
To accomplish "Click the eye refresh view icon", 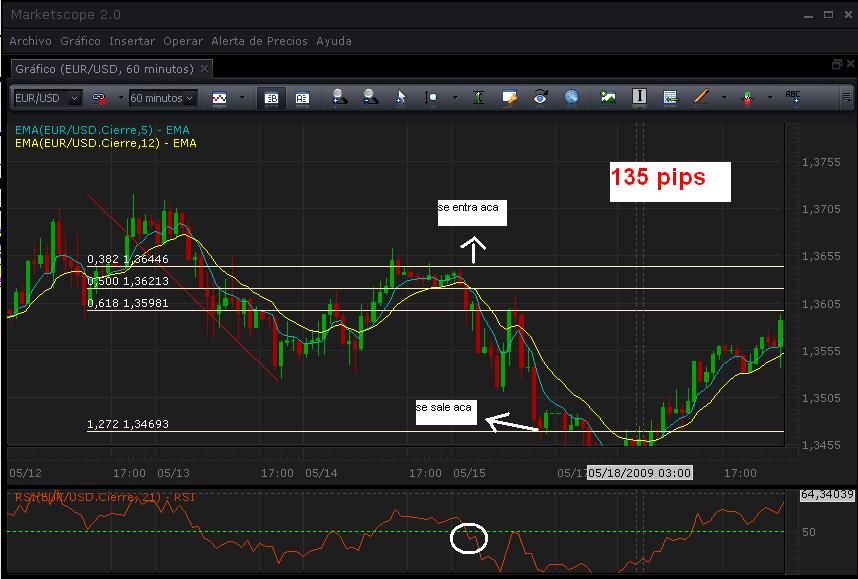I will pos(541,98).
